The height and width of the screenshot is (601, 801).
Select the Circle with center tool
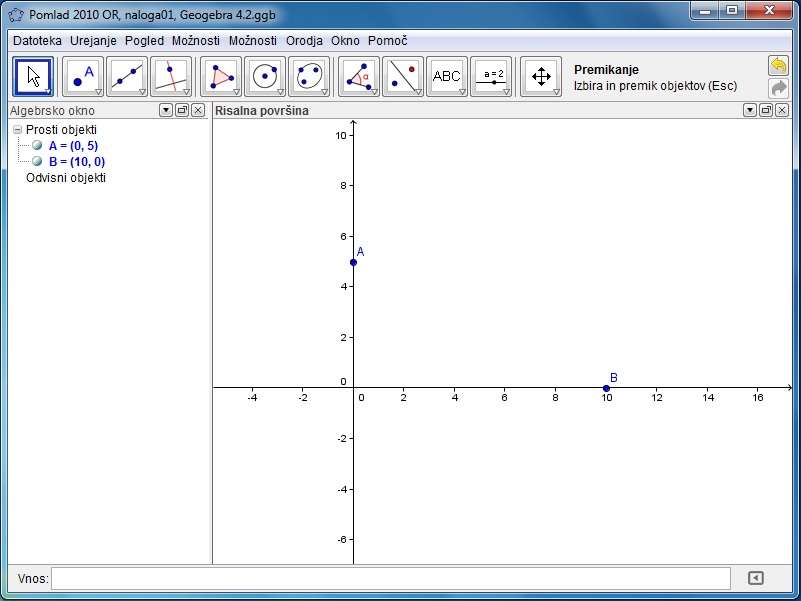(x=265, y=76)
